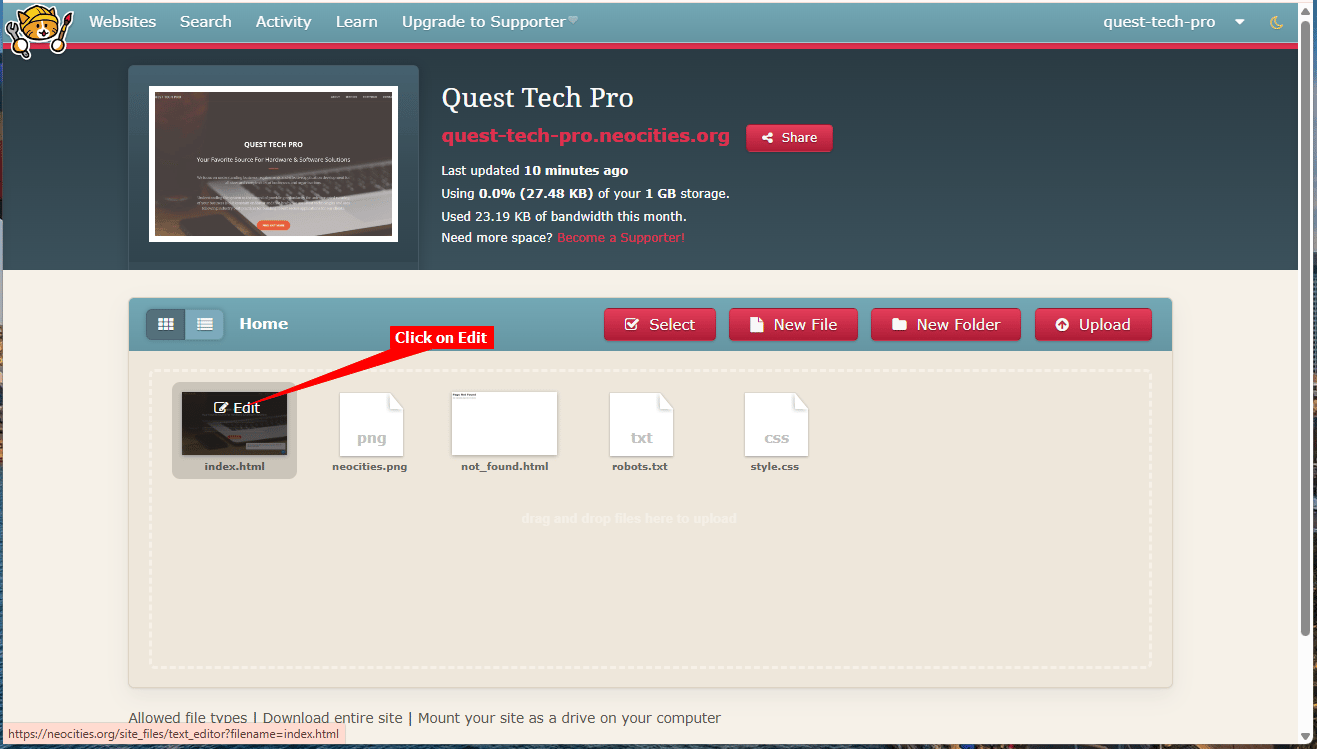Open the Learn menu item
The image size is (1317, 749).
click(357, 22)
